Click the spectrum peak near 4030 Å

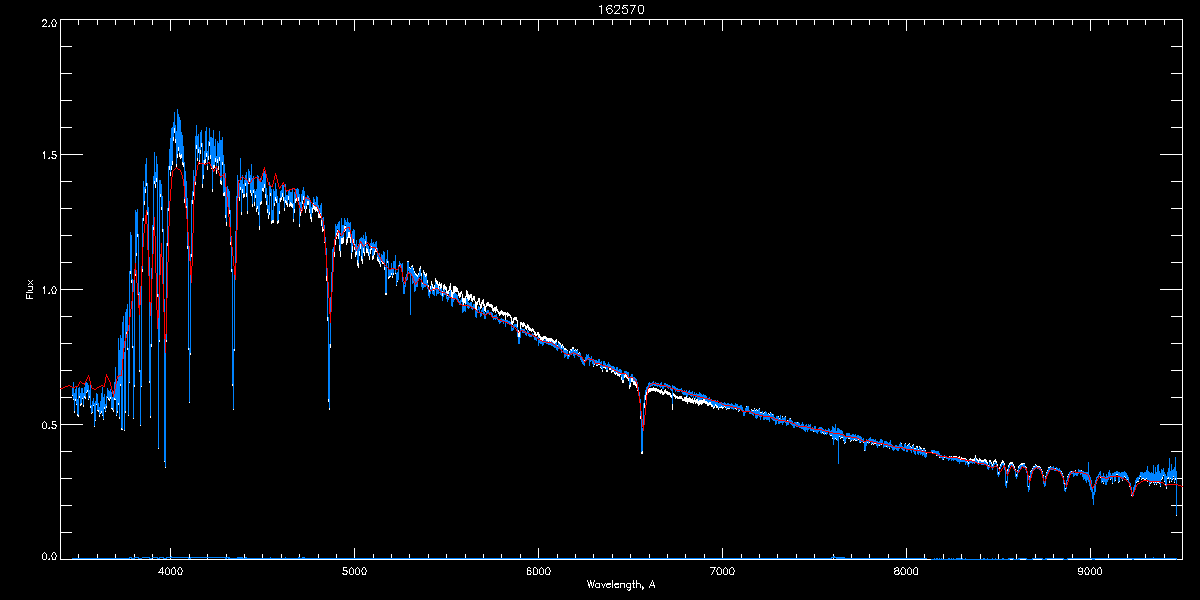(177, 125)
